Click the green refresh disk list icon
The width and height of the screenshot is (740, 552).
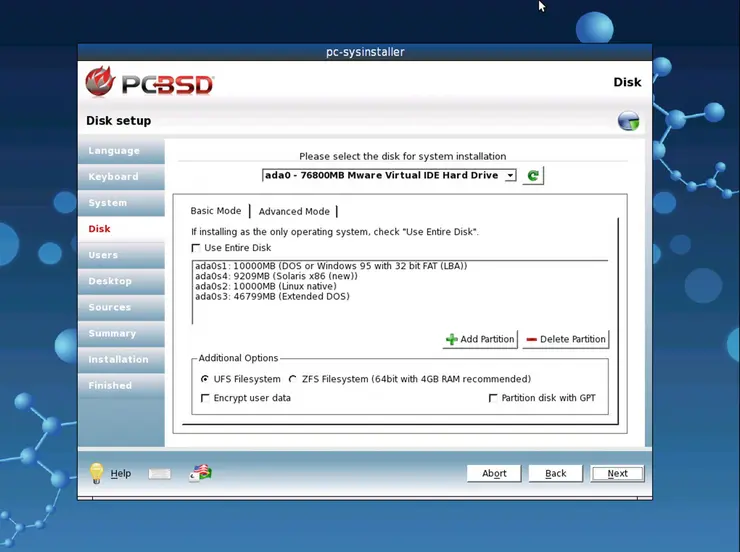pos(533,176)
